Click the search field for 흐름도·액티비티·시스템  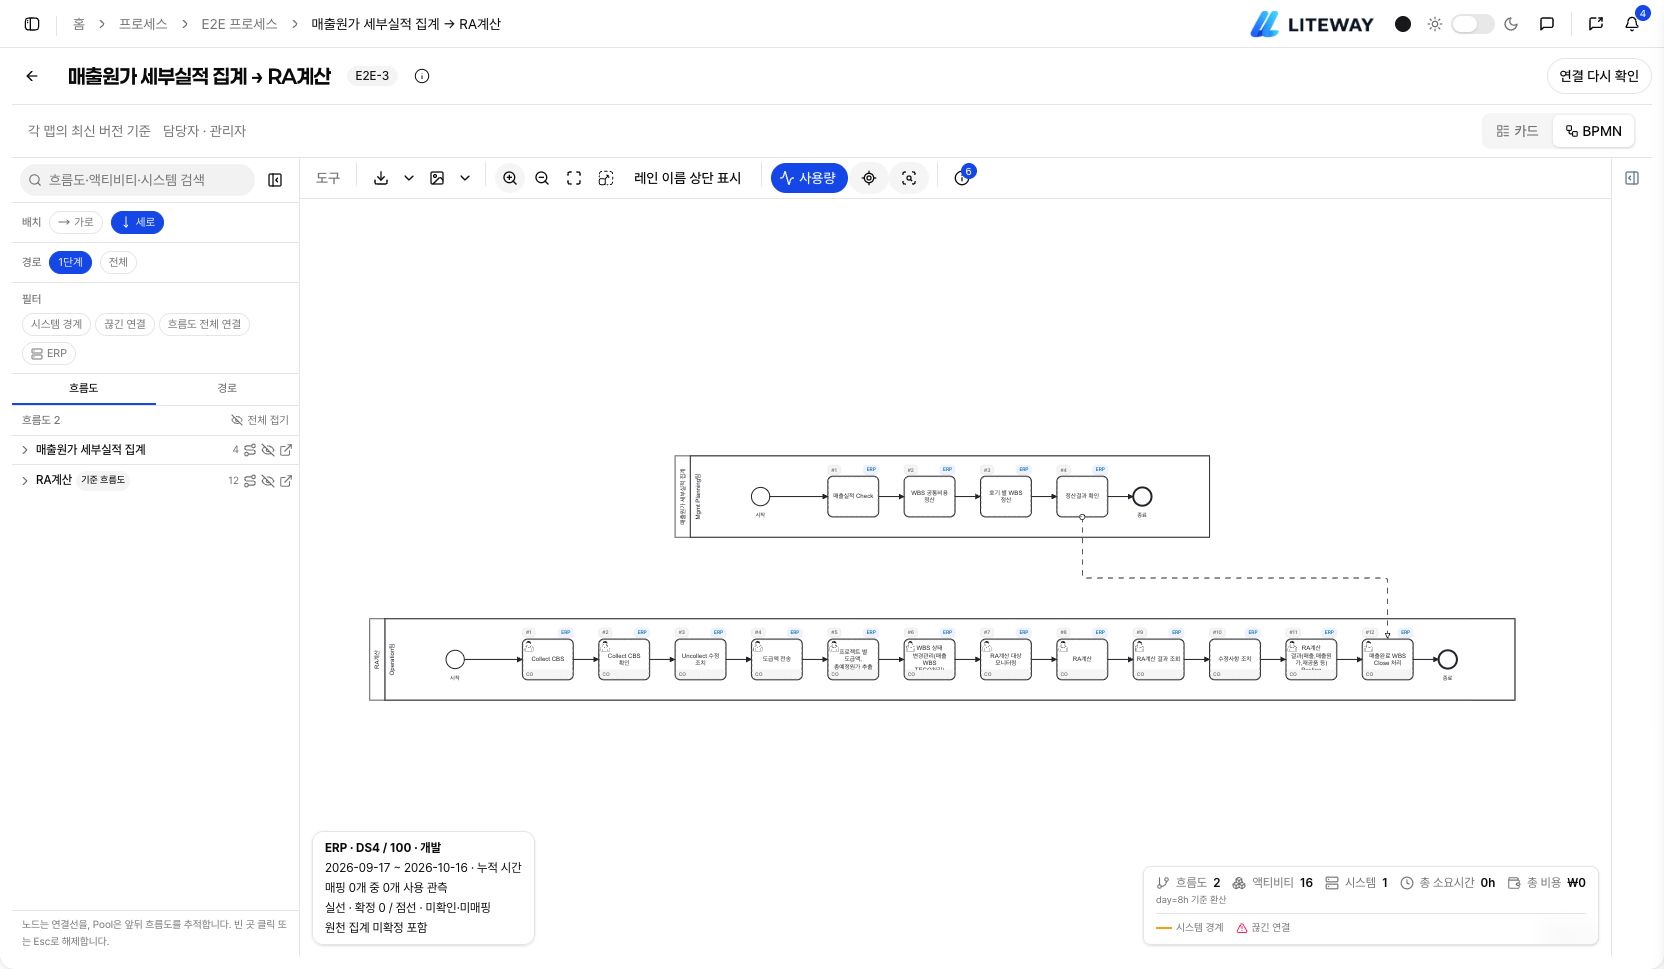coord(138,180)
